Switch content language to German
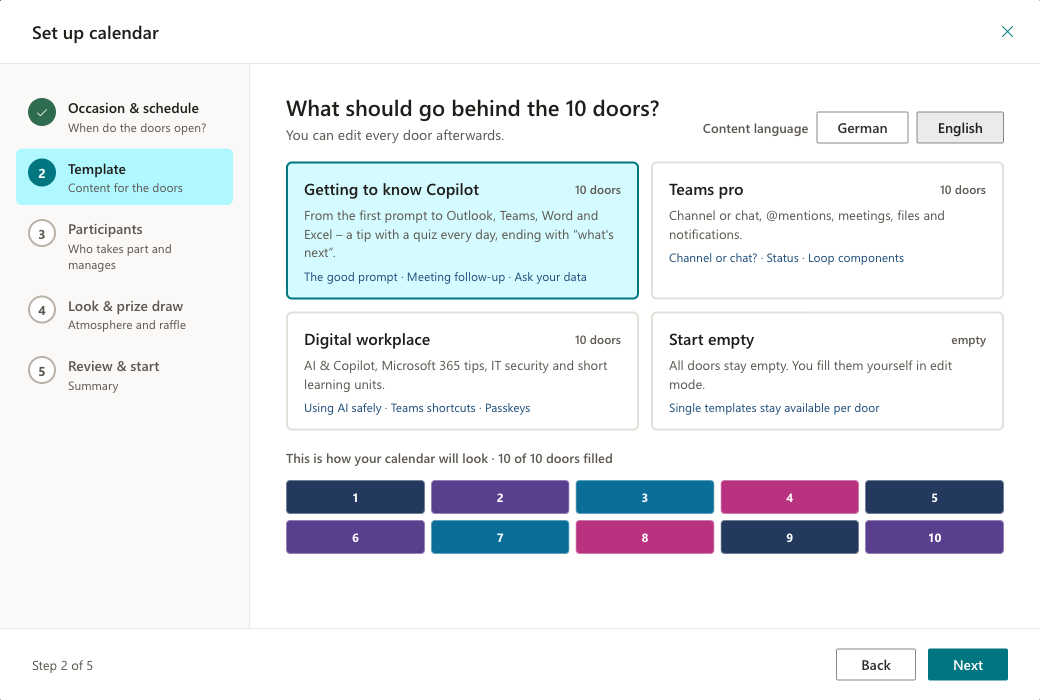 (x=862, y=127)
